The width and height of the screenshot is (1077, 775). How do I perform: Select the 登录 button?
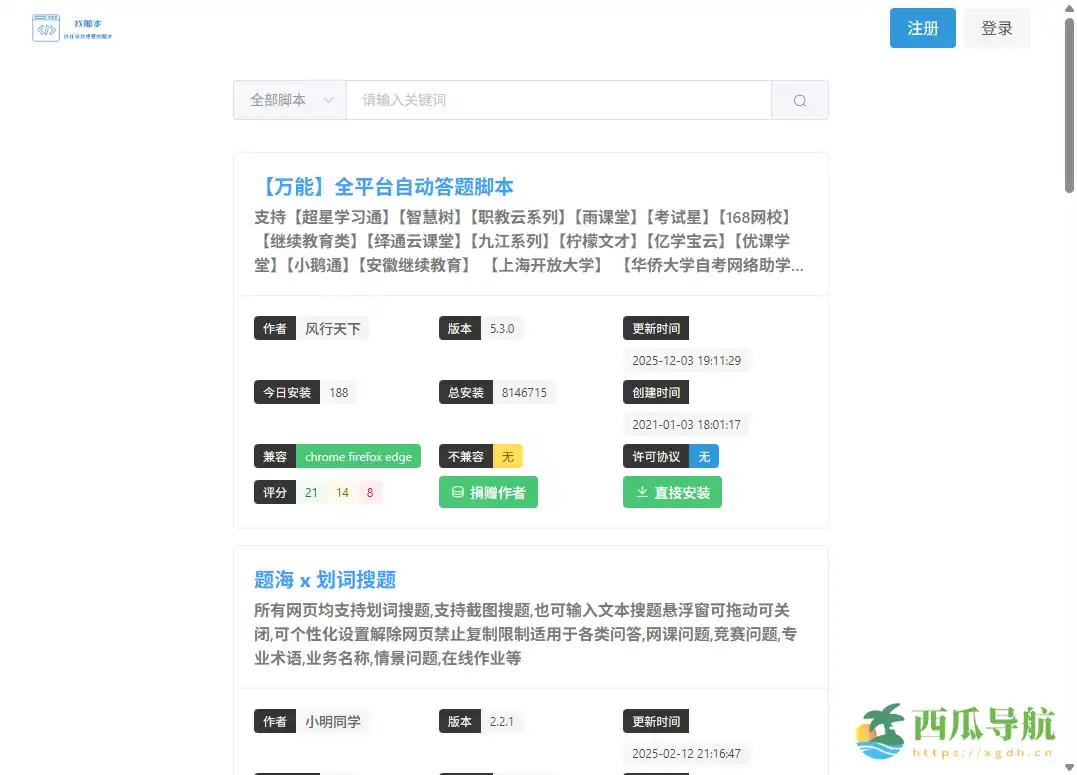[x=997, y=28]
